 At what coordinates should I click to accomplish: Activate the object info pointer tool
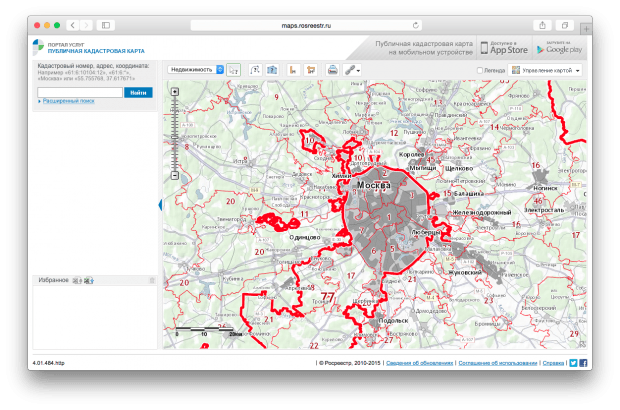pos(233,70)
